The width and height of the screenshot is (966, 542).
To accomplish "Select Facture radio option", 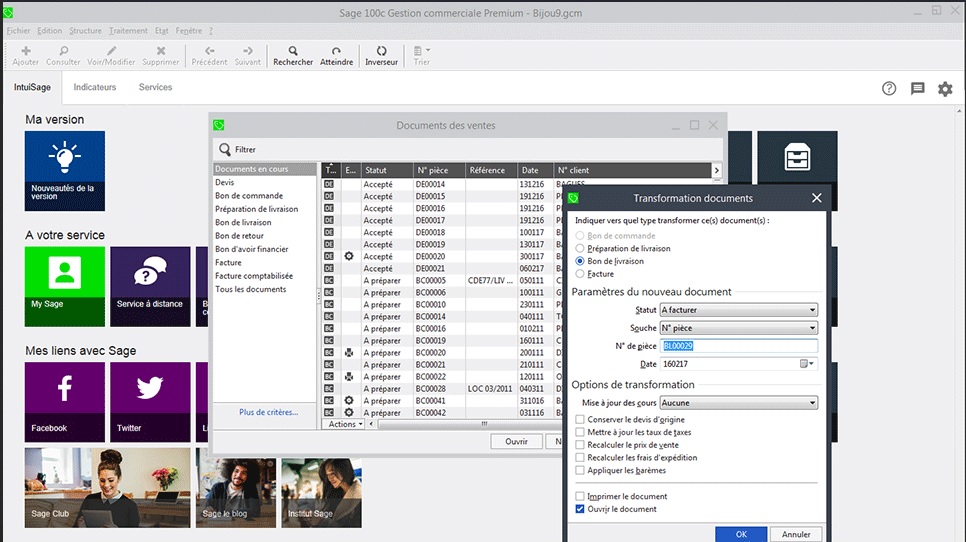I will pyautogui.click(x=580, y=273).
